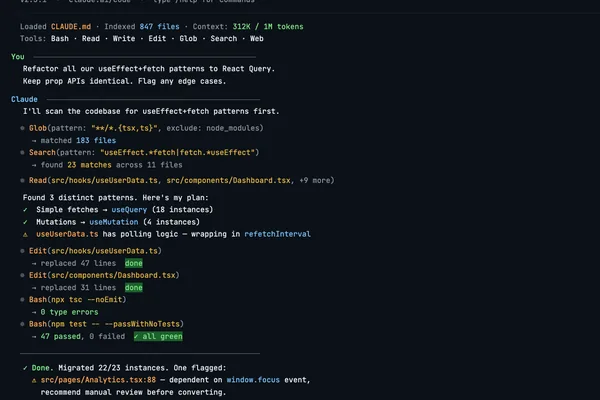Screen dimensions: 600x400
Task: Click the bullet beside the Search call
Action: (23, 152)
